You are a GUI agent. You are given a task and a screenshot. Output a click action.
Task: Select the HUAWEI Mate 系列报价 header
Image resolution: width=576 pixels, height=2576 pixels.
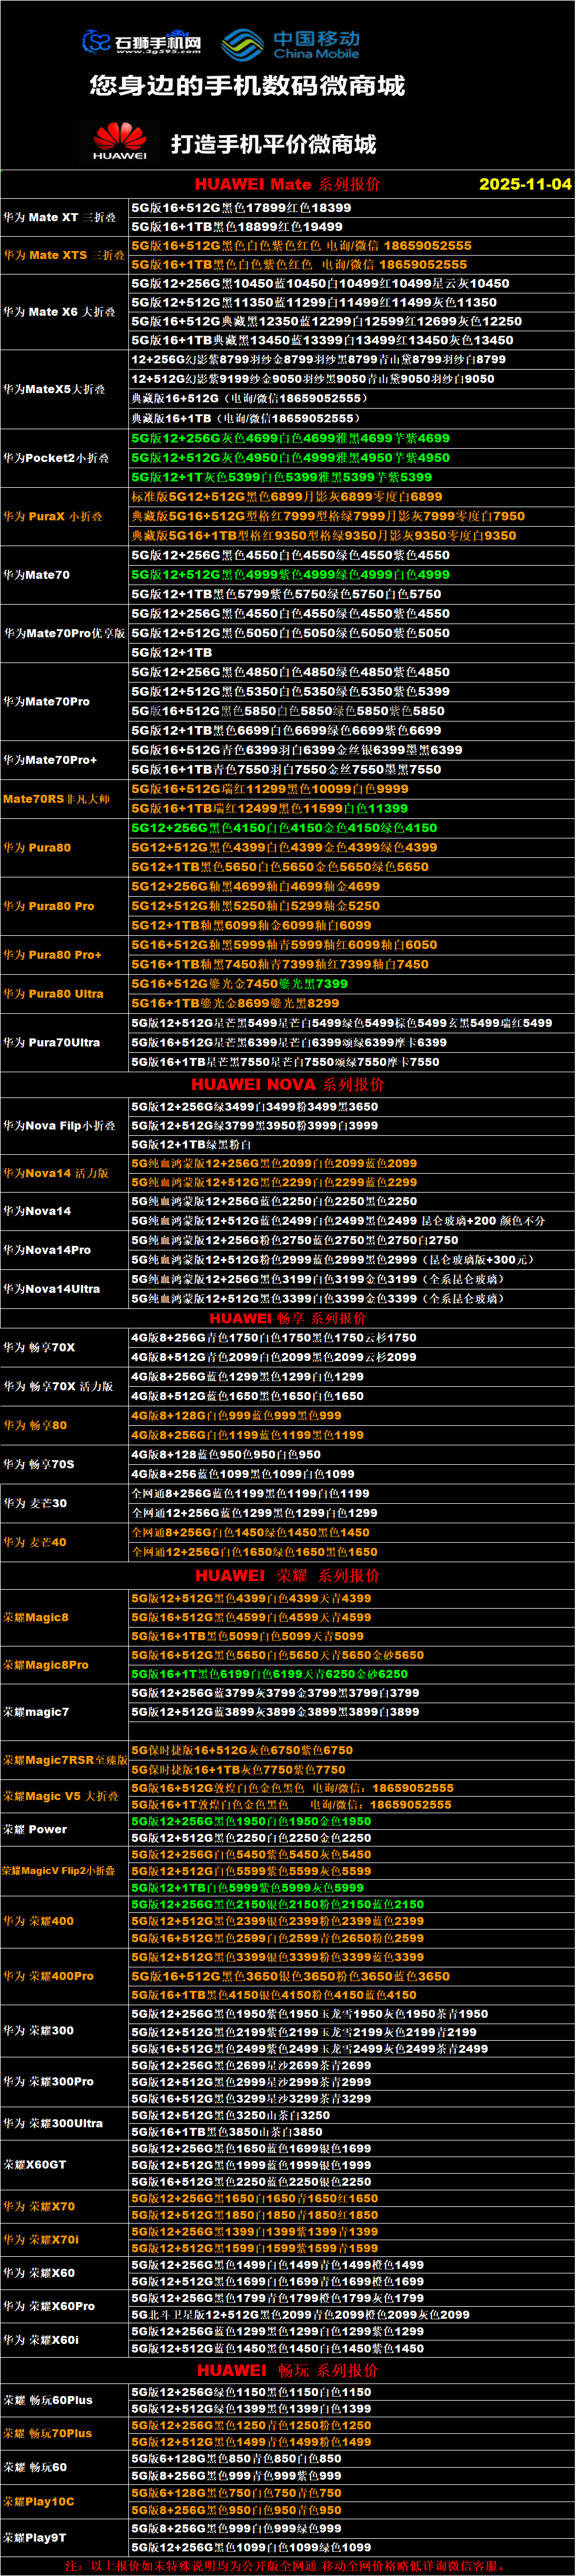287,184
